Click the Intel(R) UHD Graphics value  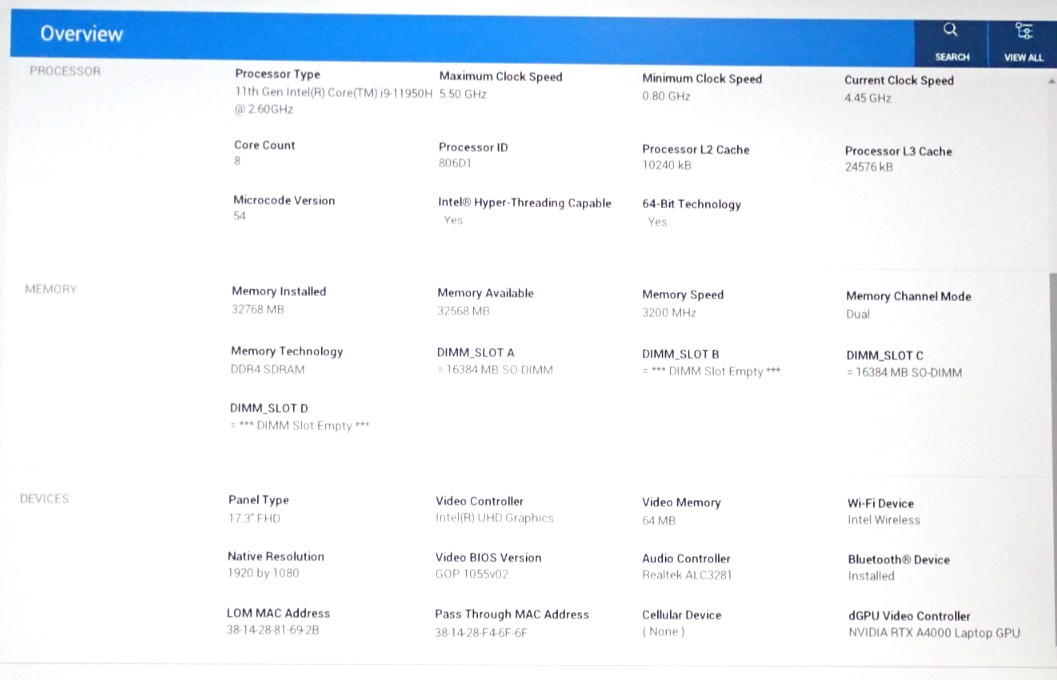[494, 518]
